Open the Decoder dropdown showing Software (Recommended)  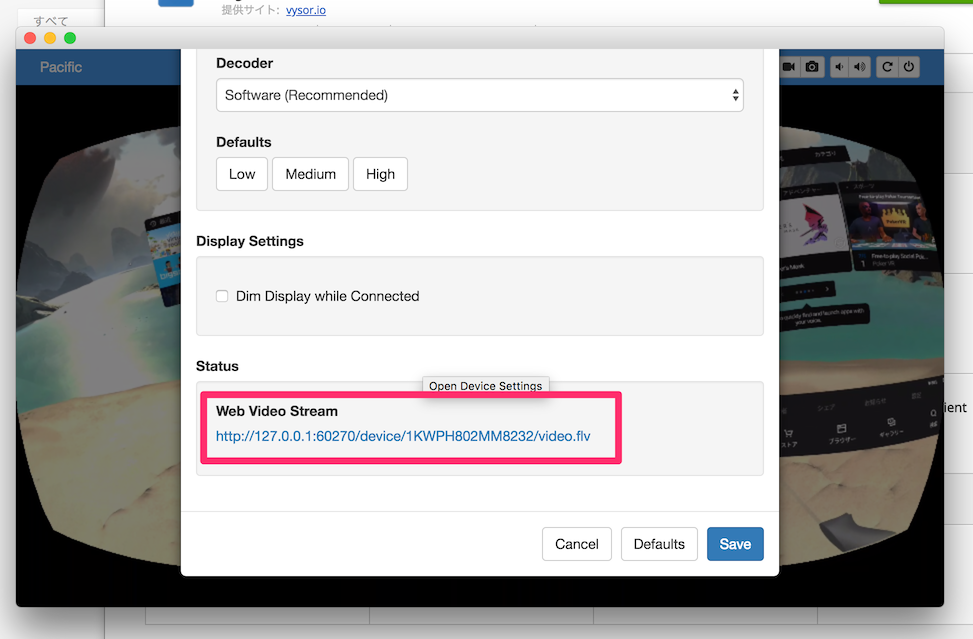(x=480, y=95)
